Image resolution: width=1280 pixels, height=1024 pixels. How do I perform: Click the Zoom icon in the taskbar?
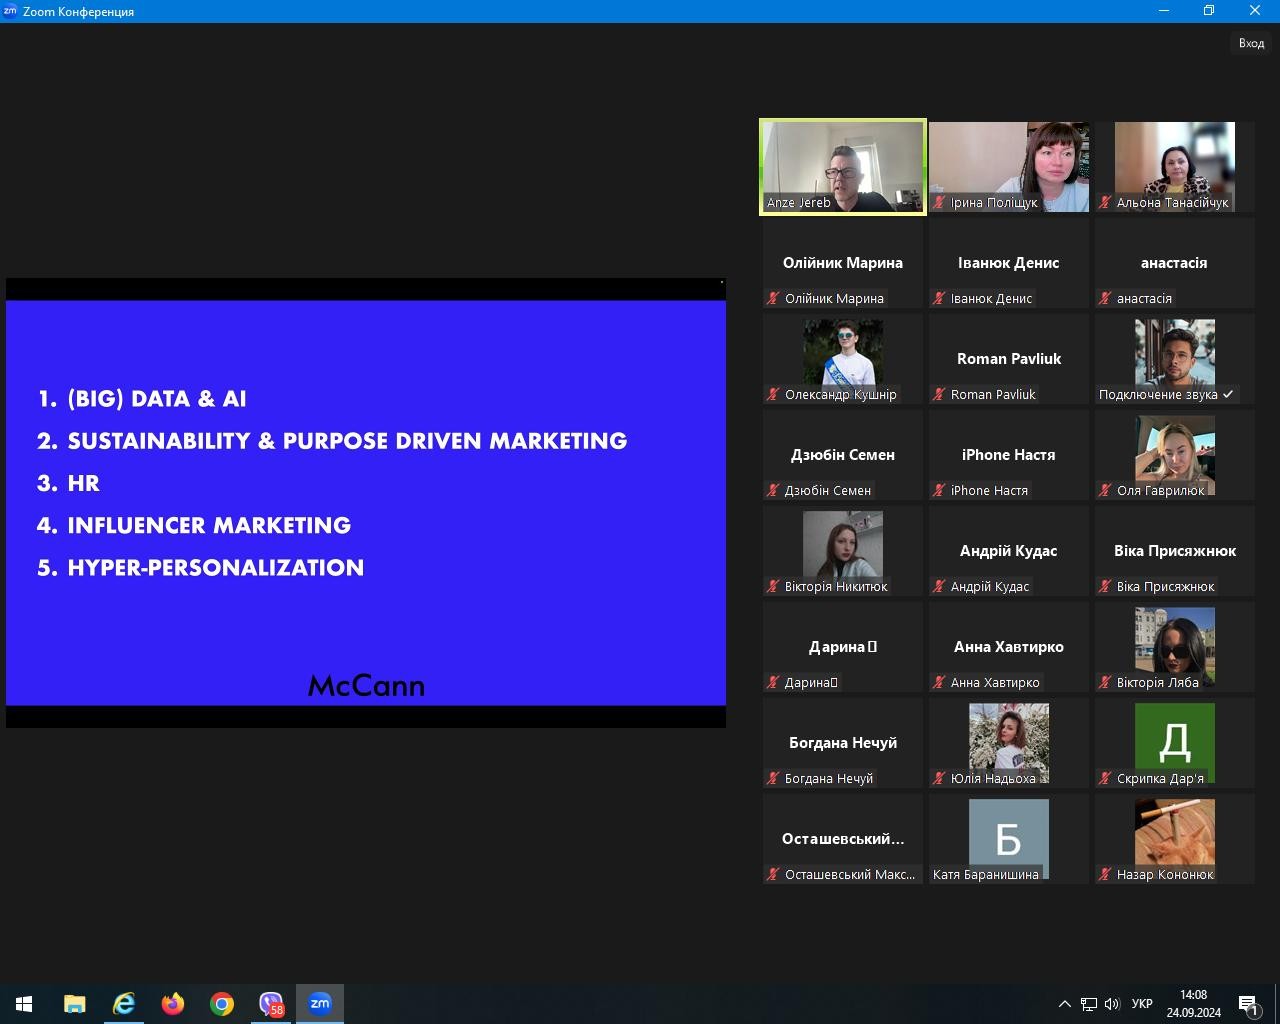320,1003
